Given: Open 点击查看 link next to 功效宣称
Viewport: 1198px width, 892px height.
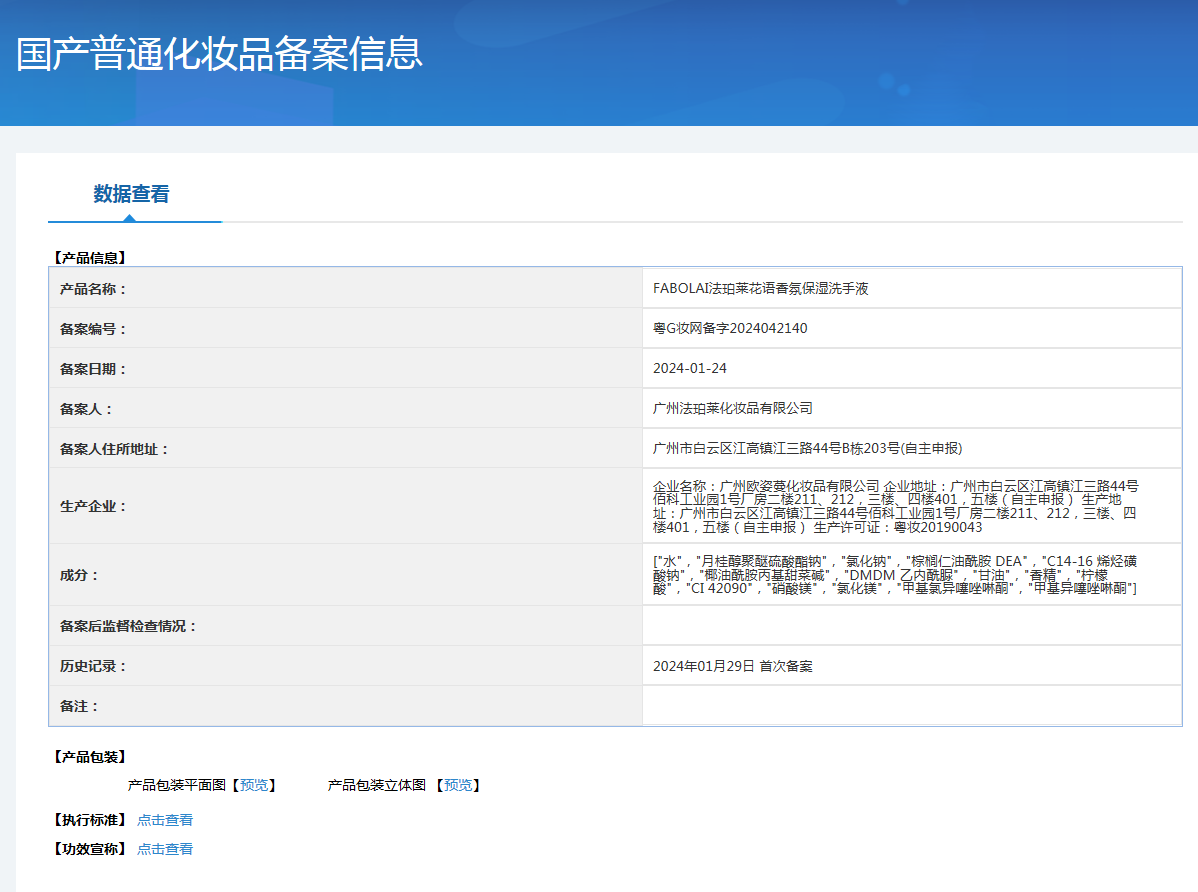Looking at the screenshot, I should (x=165, y=849).
